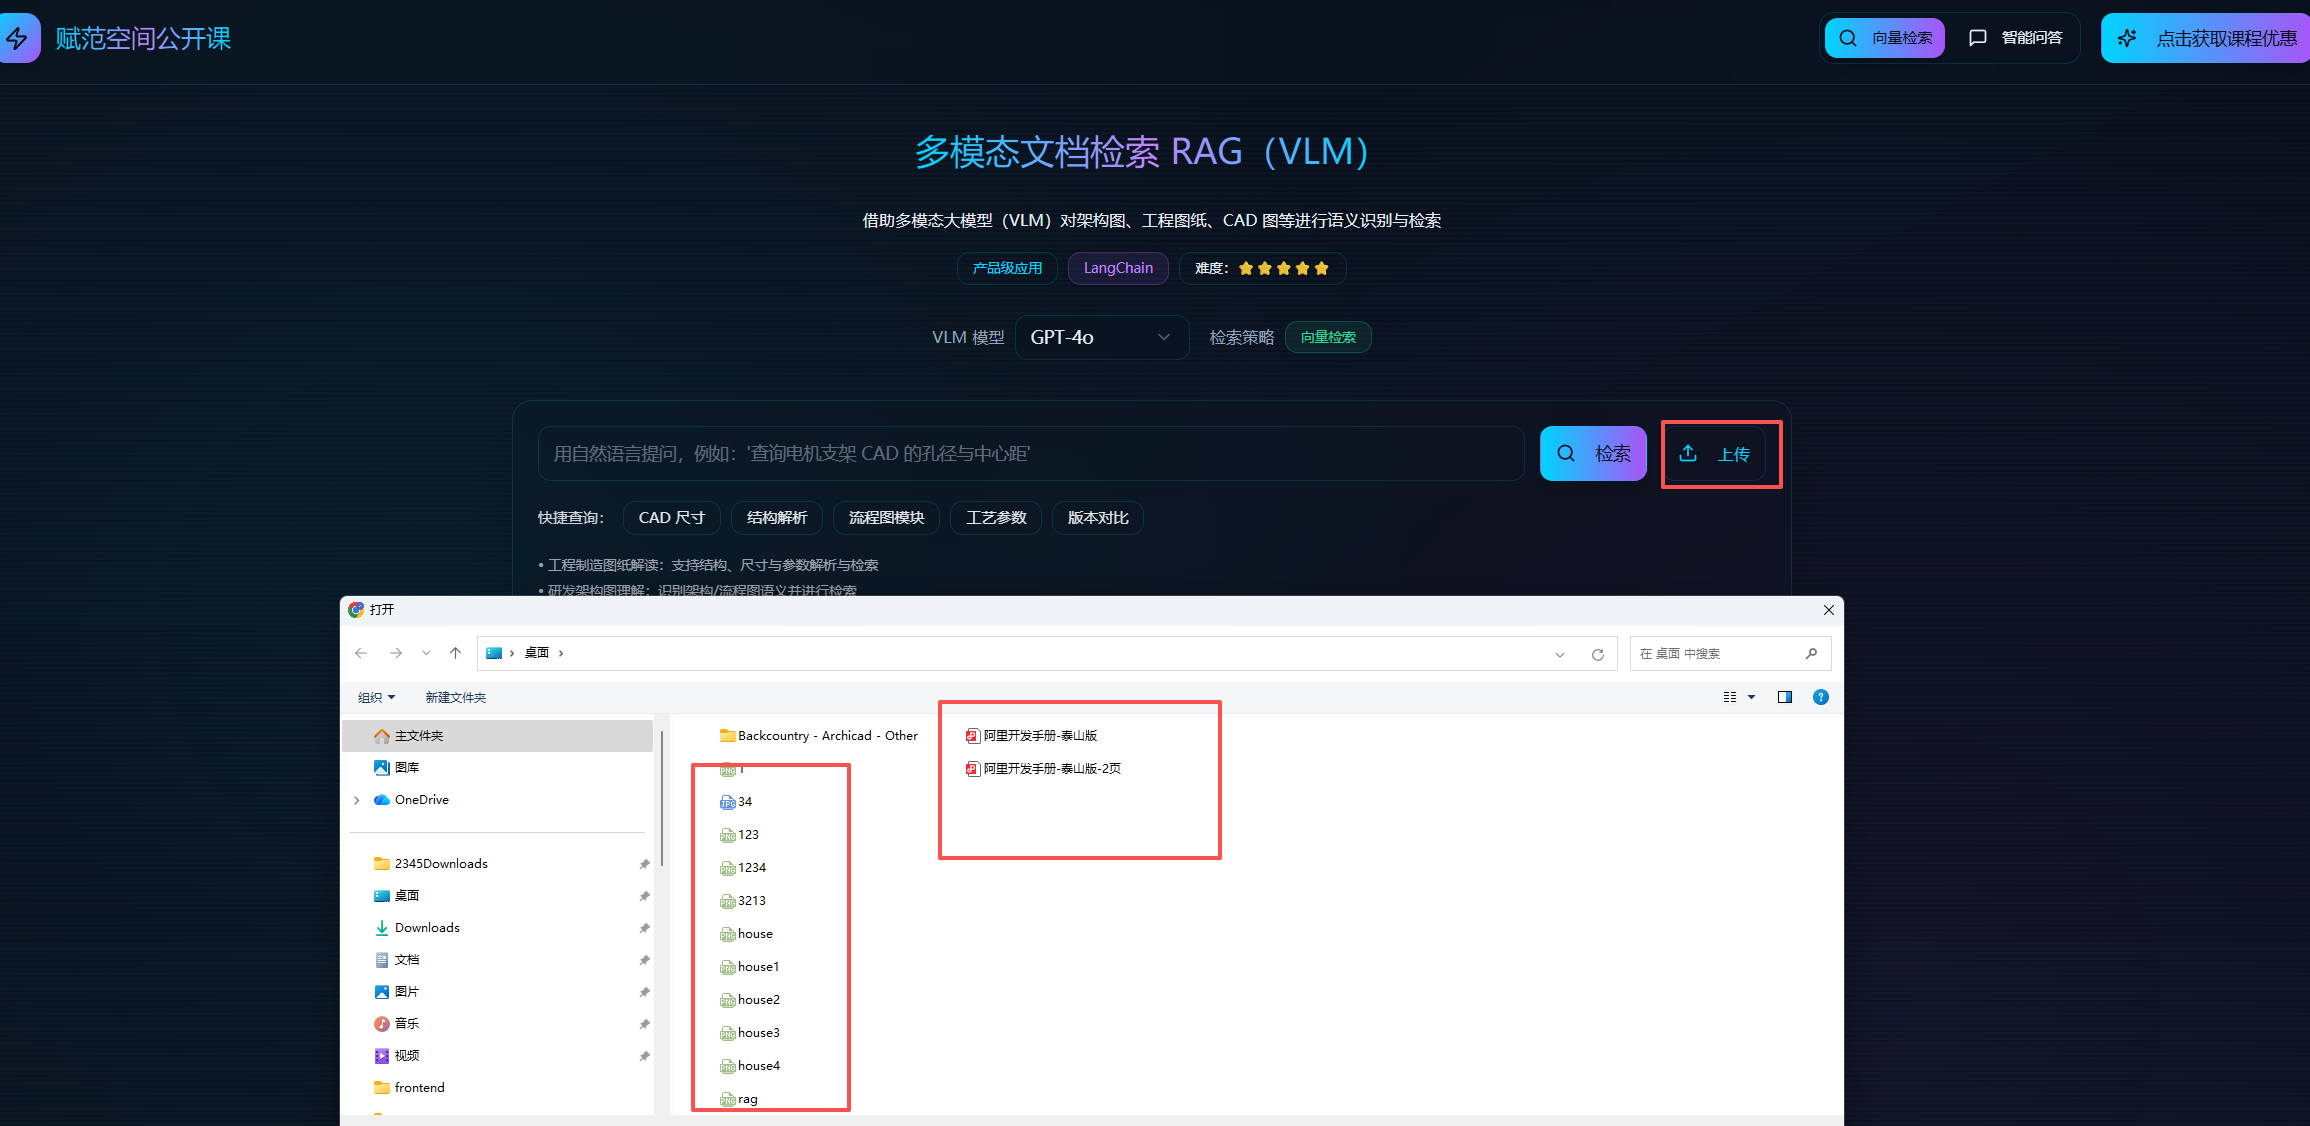Click the blue help question mark icon
The width and height of the screenshot is (2310, 1126).
pyautogui.click(x=1820, y=697)
